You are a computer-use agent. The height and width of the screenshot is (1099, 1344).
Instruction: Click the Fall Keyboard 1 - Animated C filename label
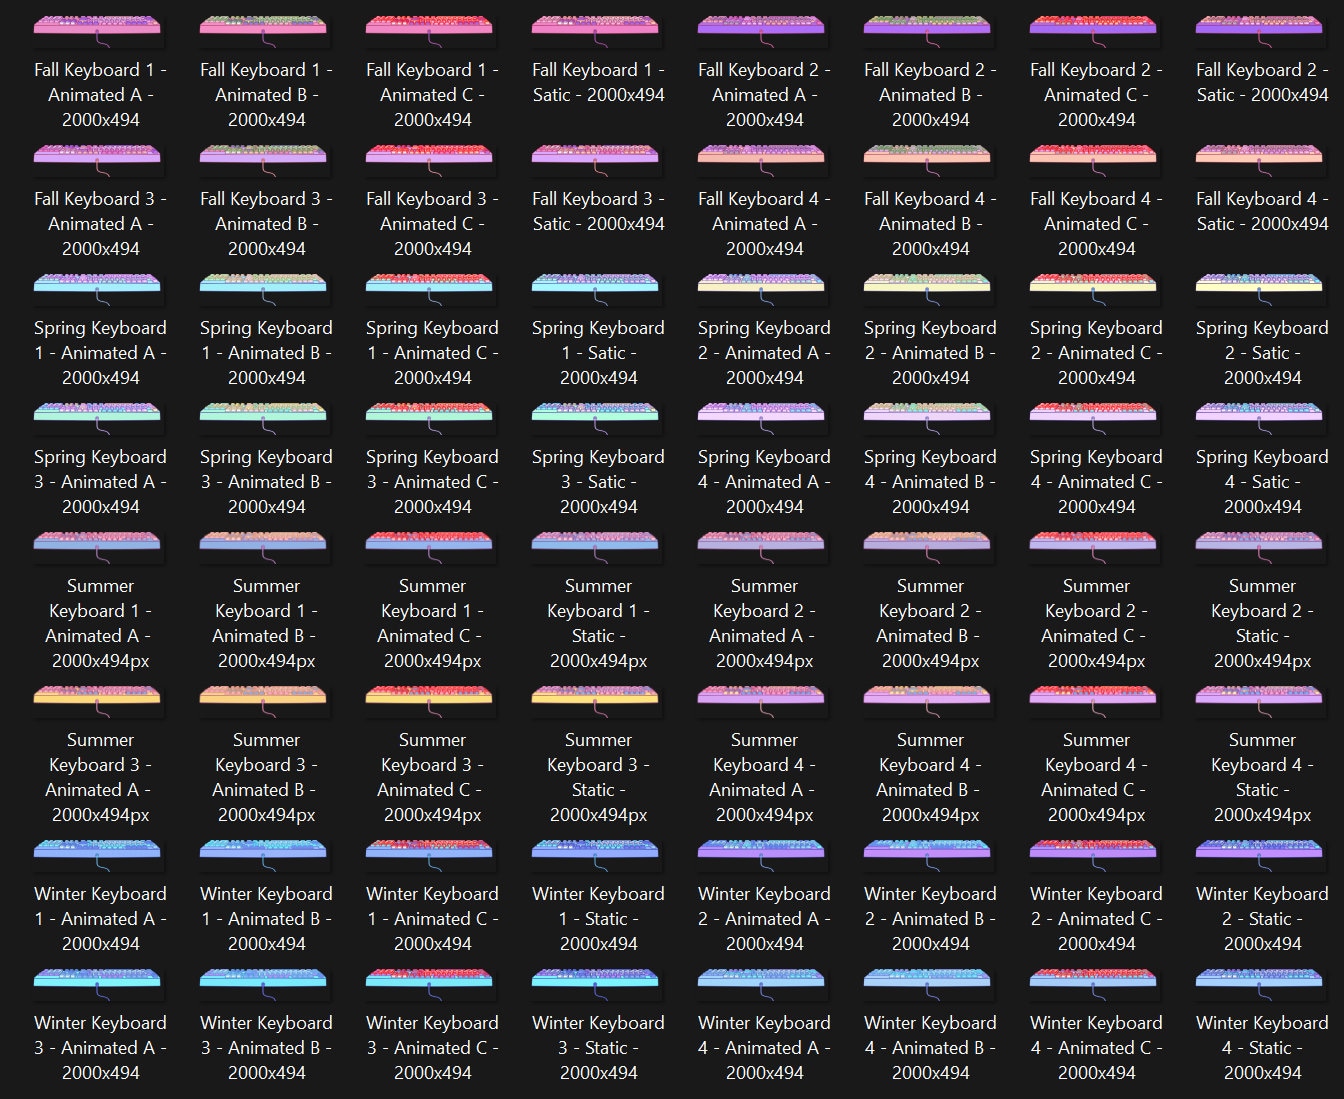coord(431,94)
